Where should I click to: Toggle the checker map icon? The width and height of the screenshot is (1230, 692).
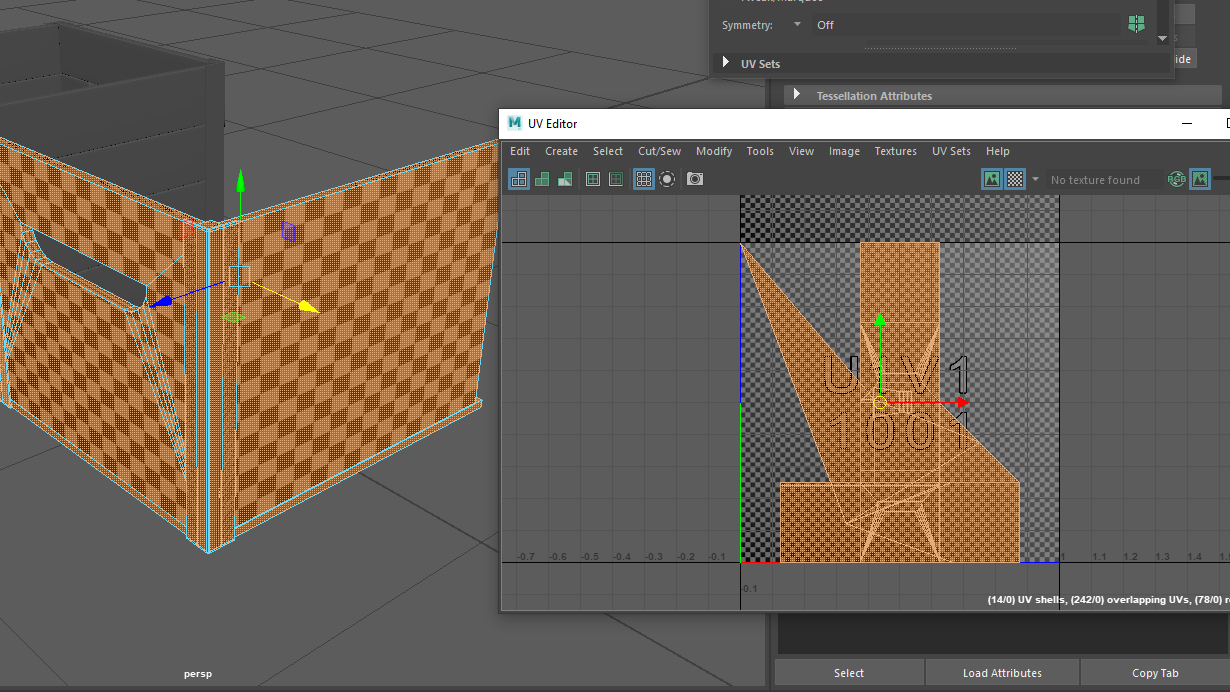click(1015, 179)
